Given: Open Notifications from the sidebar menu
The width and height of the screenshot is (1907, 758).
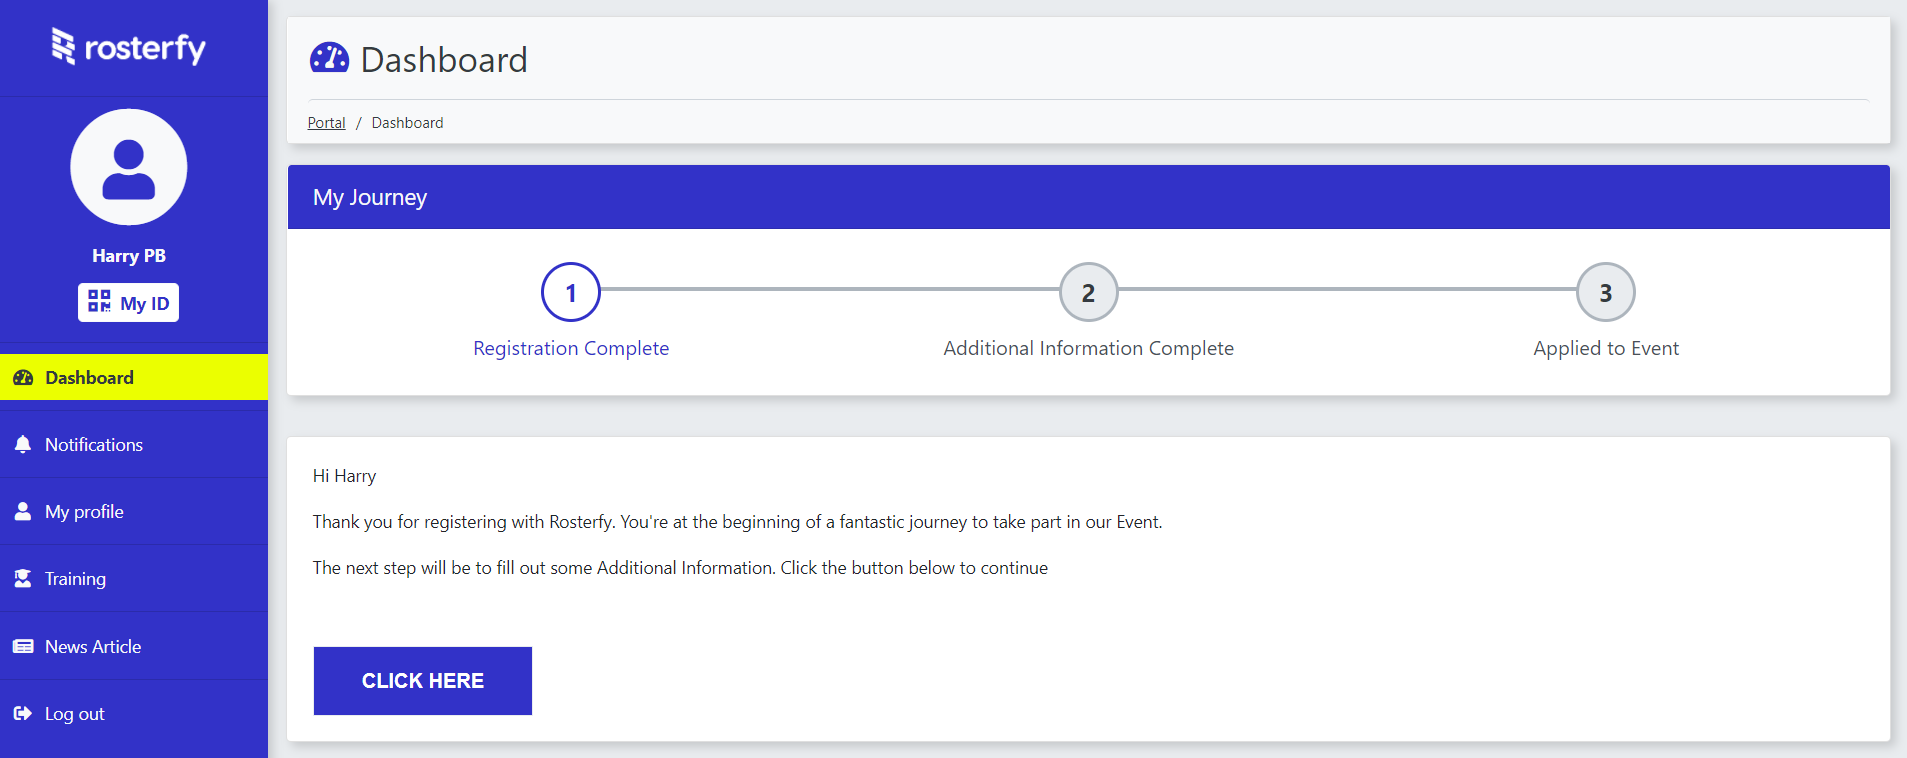Looking at the screenshot, I should [93, 444].
